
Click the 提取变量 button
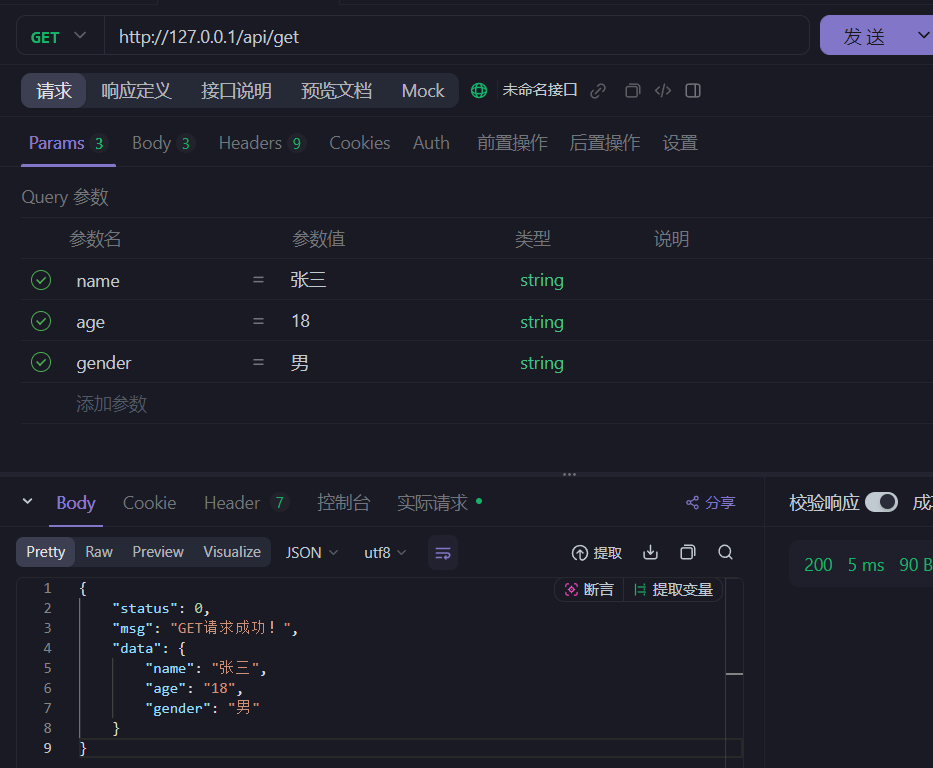tap(674, 590)
